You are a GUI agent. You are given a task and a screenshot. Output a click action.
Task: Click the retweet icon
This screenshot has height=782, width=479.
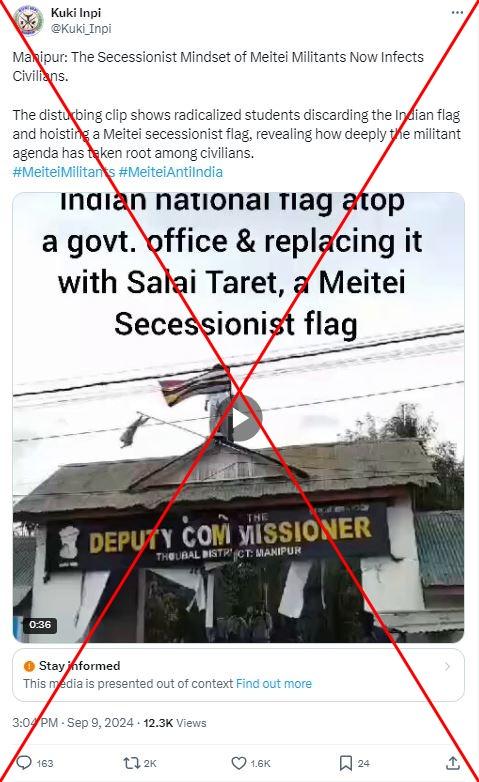tap(132, 763)
